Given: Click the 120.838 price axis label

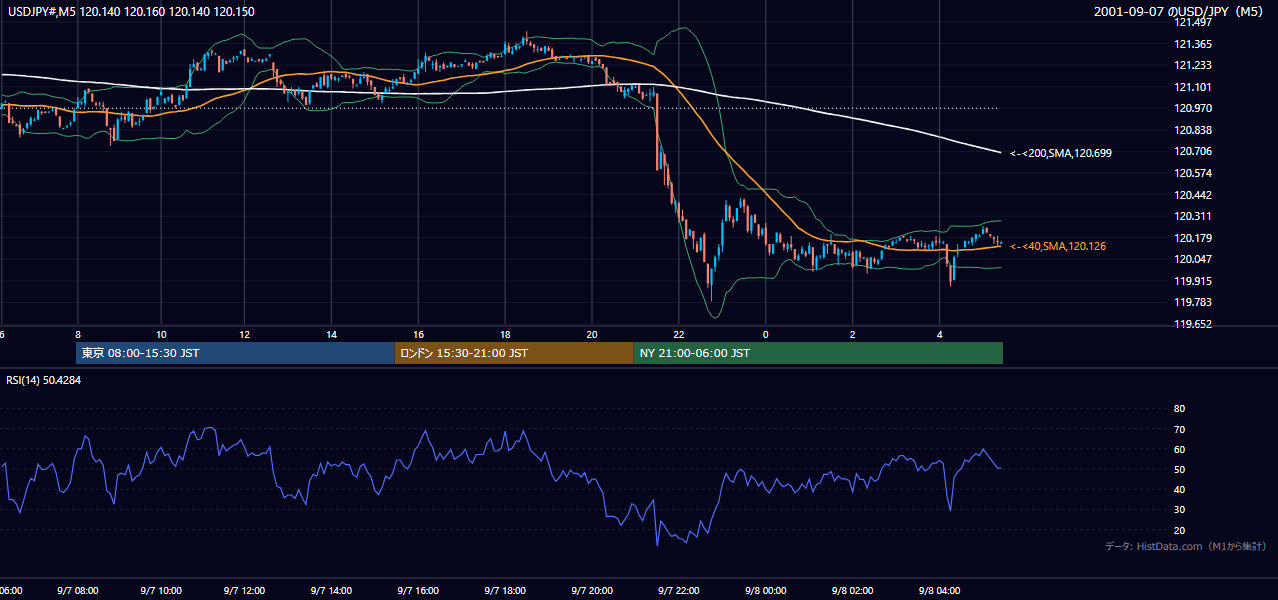Looking at the screenshot, I should [x=1191, y=130].
